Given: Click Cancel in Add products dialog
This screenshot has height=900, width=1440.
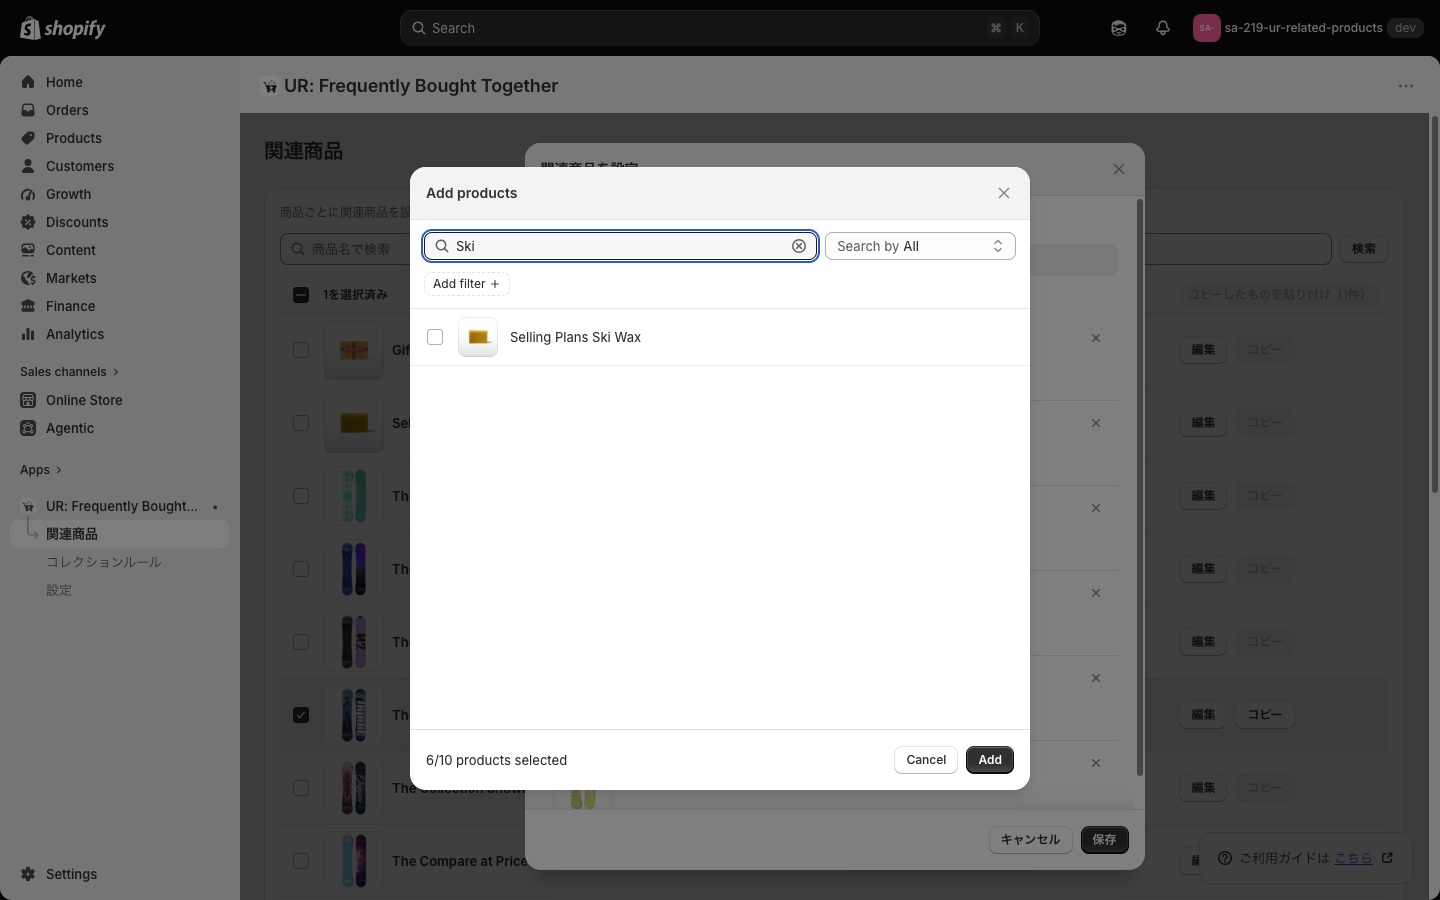Looking at the screenshot, I should coord(926,760).
